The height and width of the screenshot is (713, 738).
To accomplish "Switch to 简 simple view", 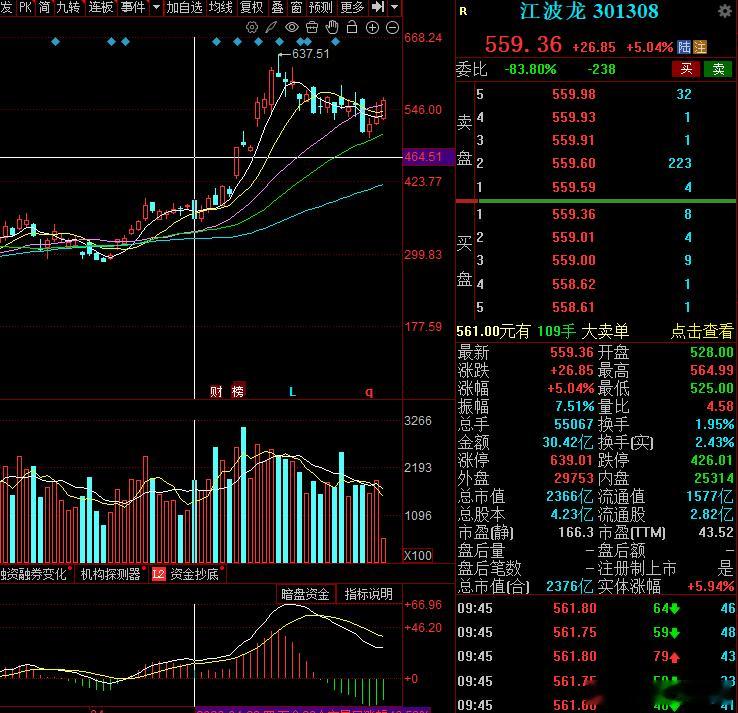I will (44, 7).
